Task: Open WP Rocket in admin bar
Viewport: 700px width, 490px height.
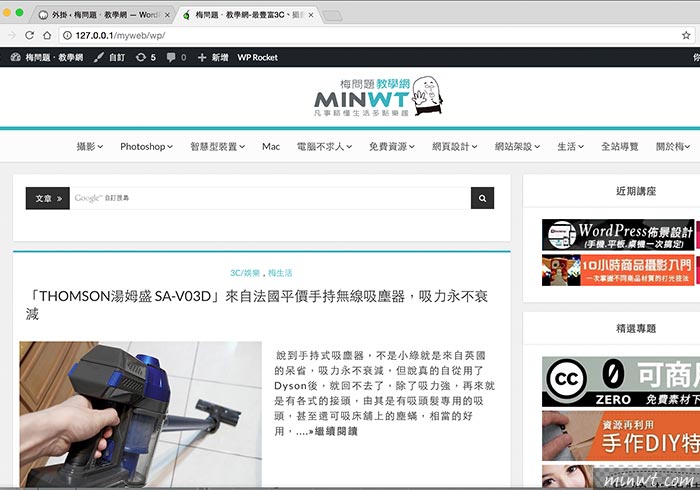Action: click(x=258, y=57)
